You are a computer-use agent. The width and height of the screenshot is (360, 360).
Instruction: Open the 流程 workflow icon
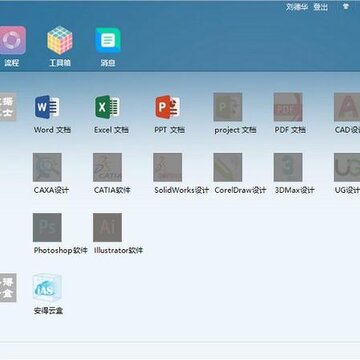click(x=12, y=40)
